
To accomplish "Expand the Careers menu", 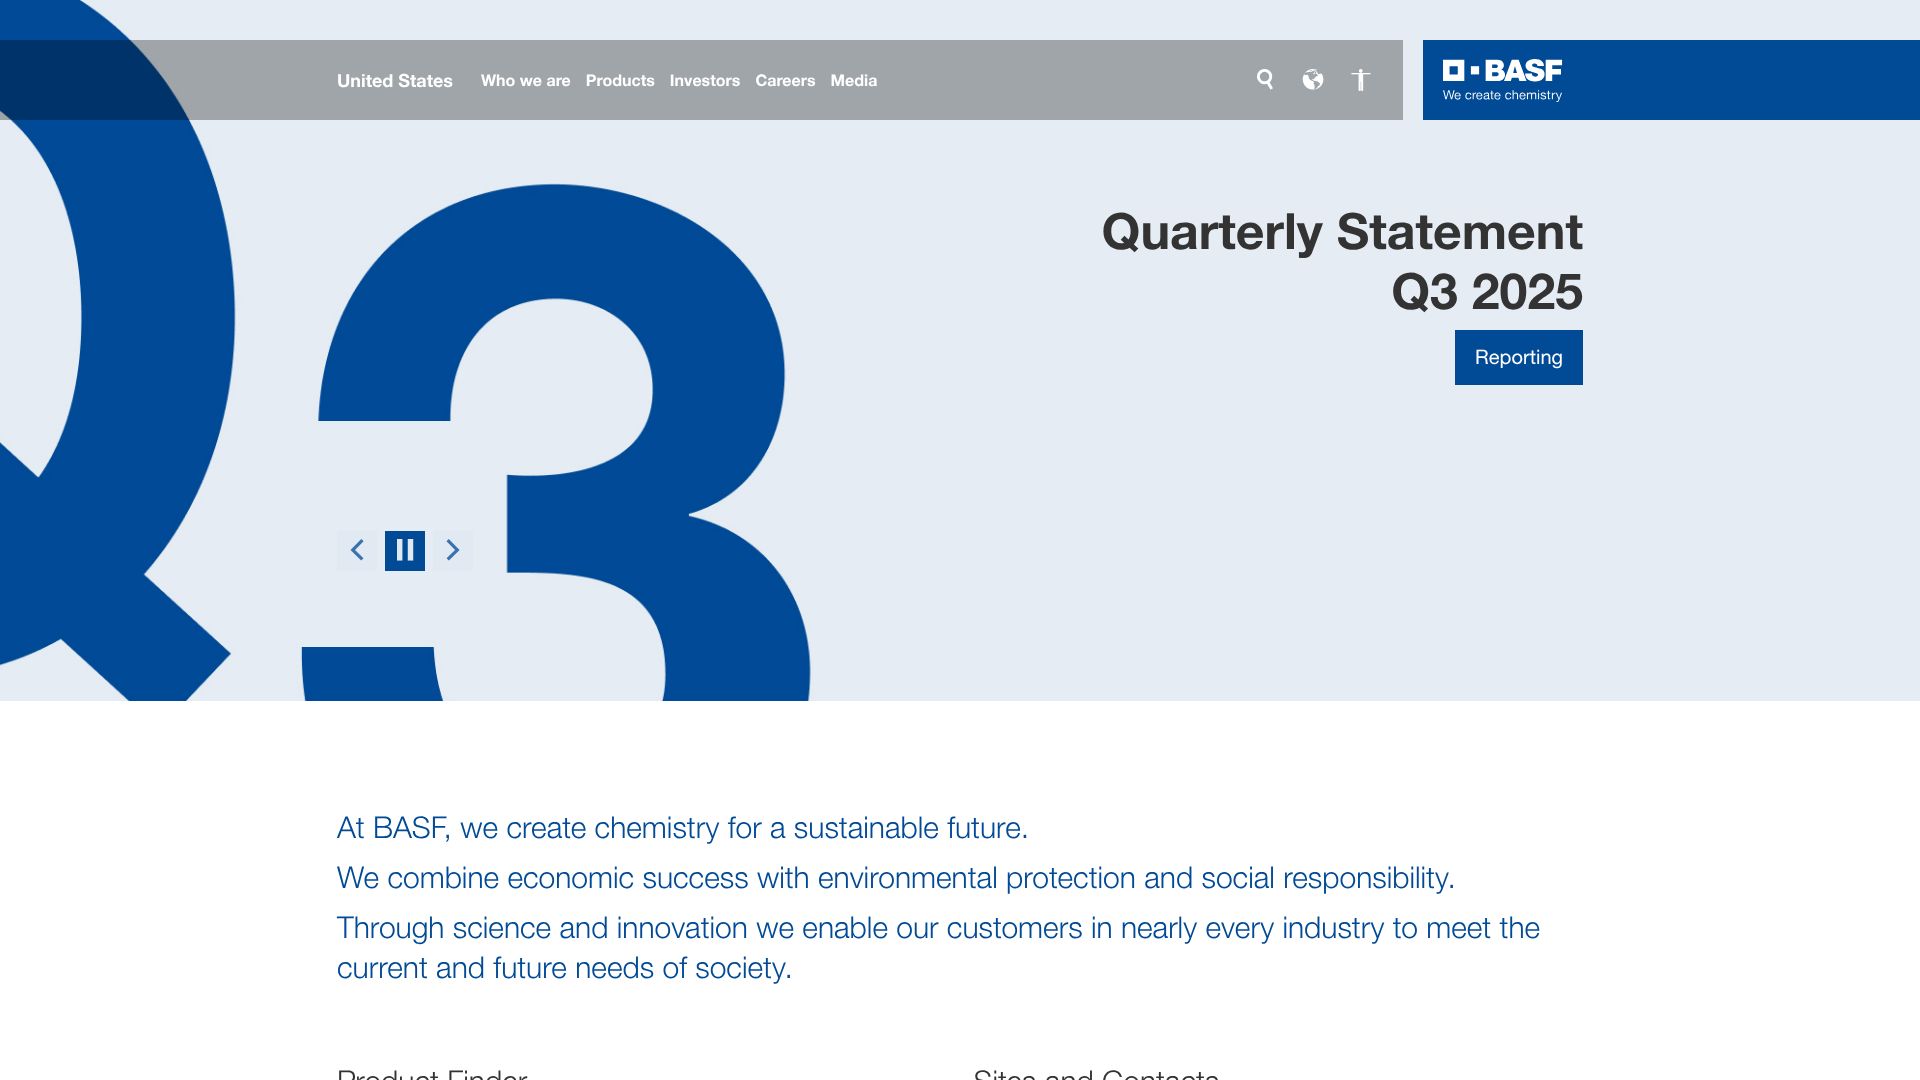I will click(x=785, y=81).
